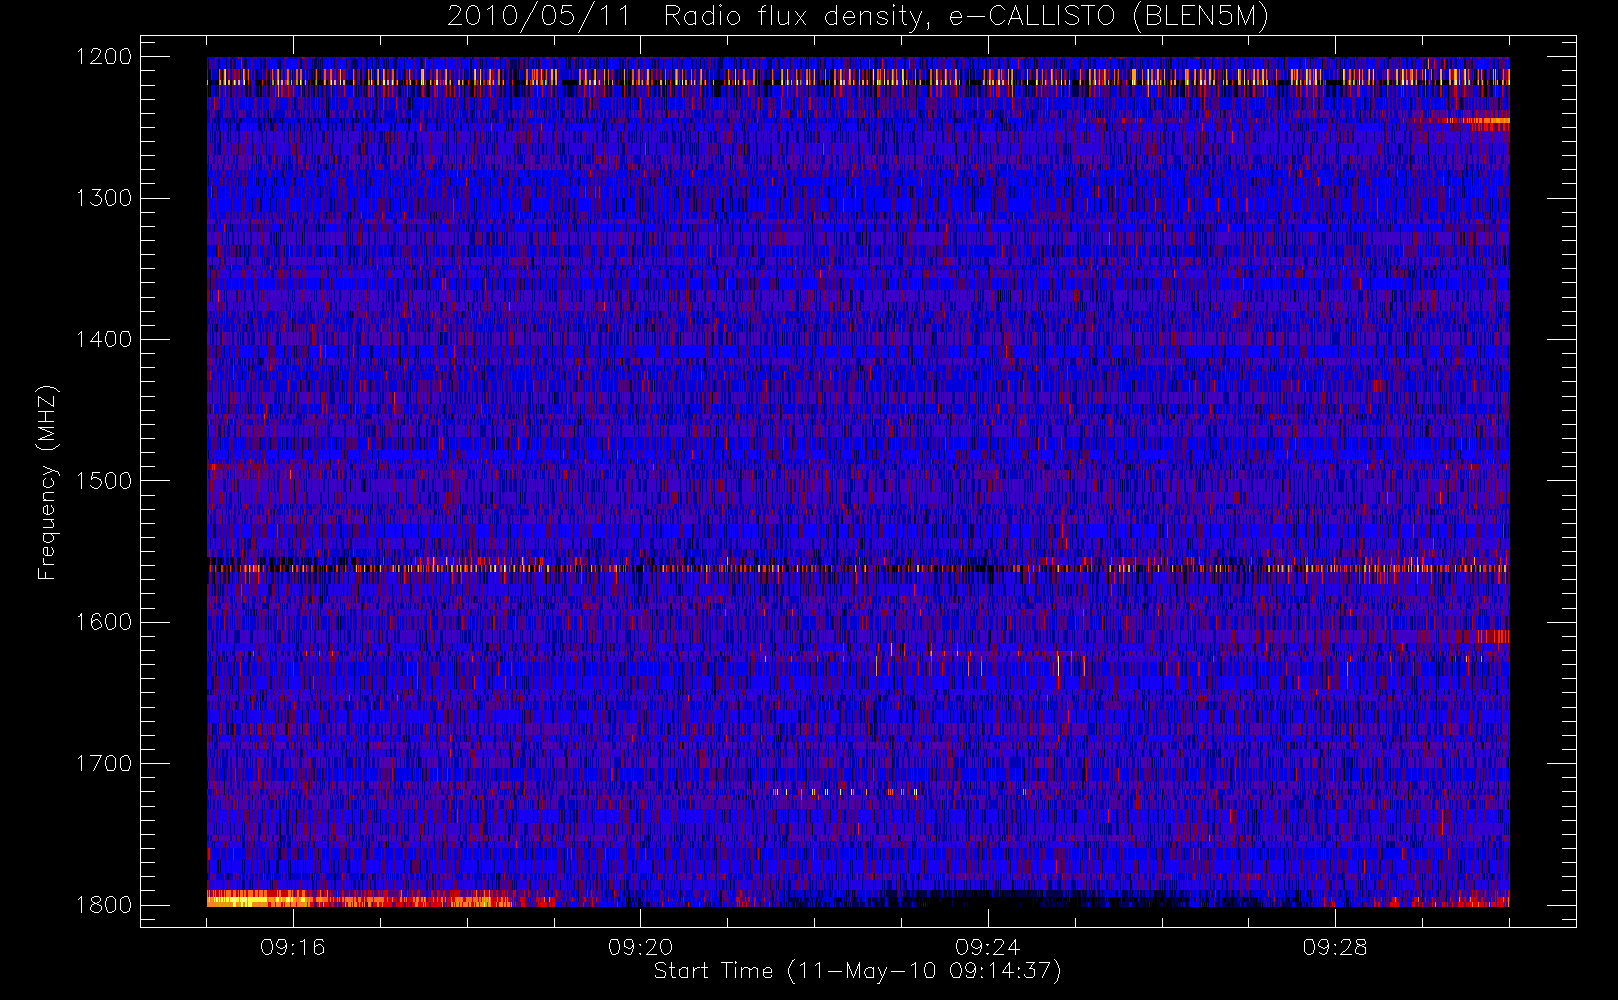Click the 1500 frequency tick label

click(x=104, y=481)
